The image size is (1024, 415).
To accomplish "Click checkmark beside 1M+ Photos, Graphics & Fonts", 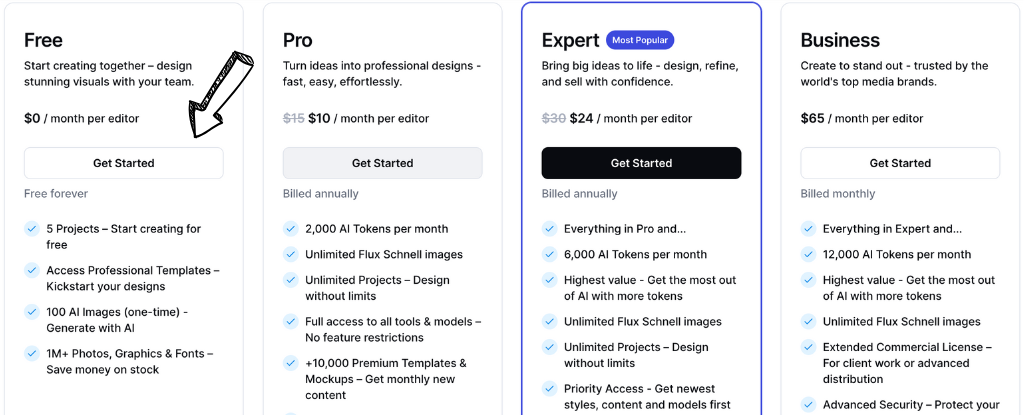I will click(x=32, y=354).
